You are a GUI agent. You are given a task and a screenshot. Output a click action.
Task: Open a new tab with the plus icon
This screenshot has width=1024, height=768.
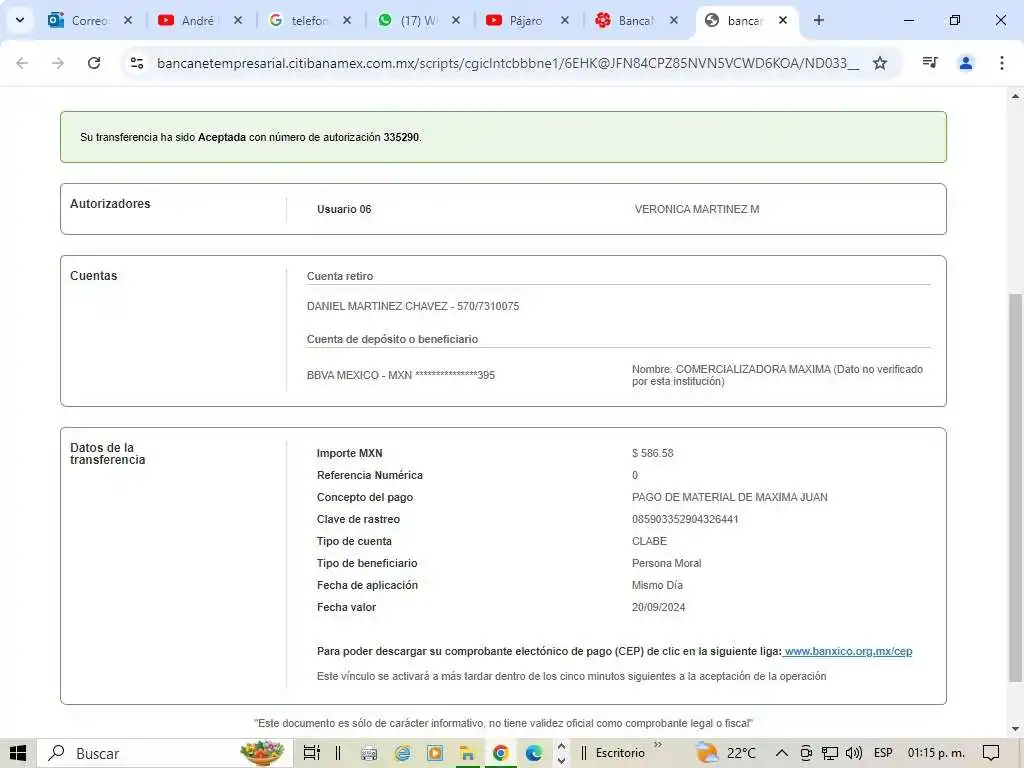pos(819,20)
